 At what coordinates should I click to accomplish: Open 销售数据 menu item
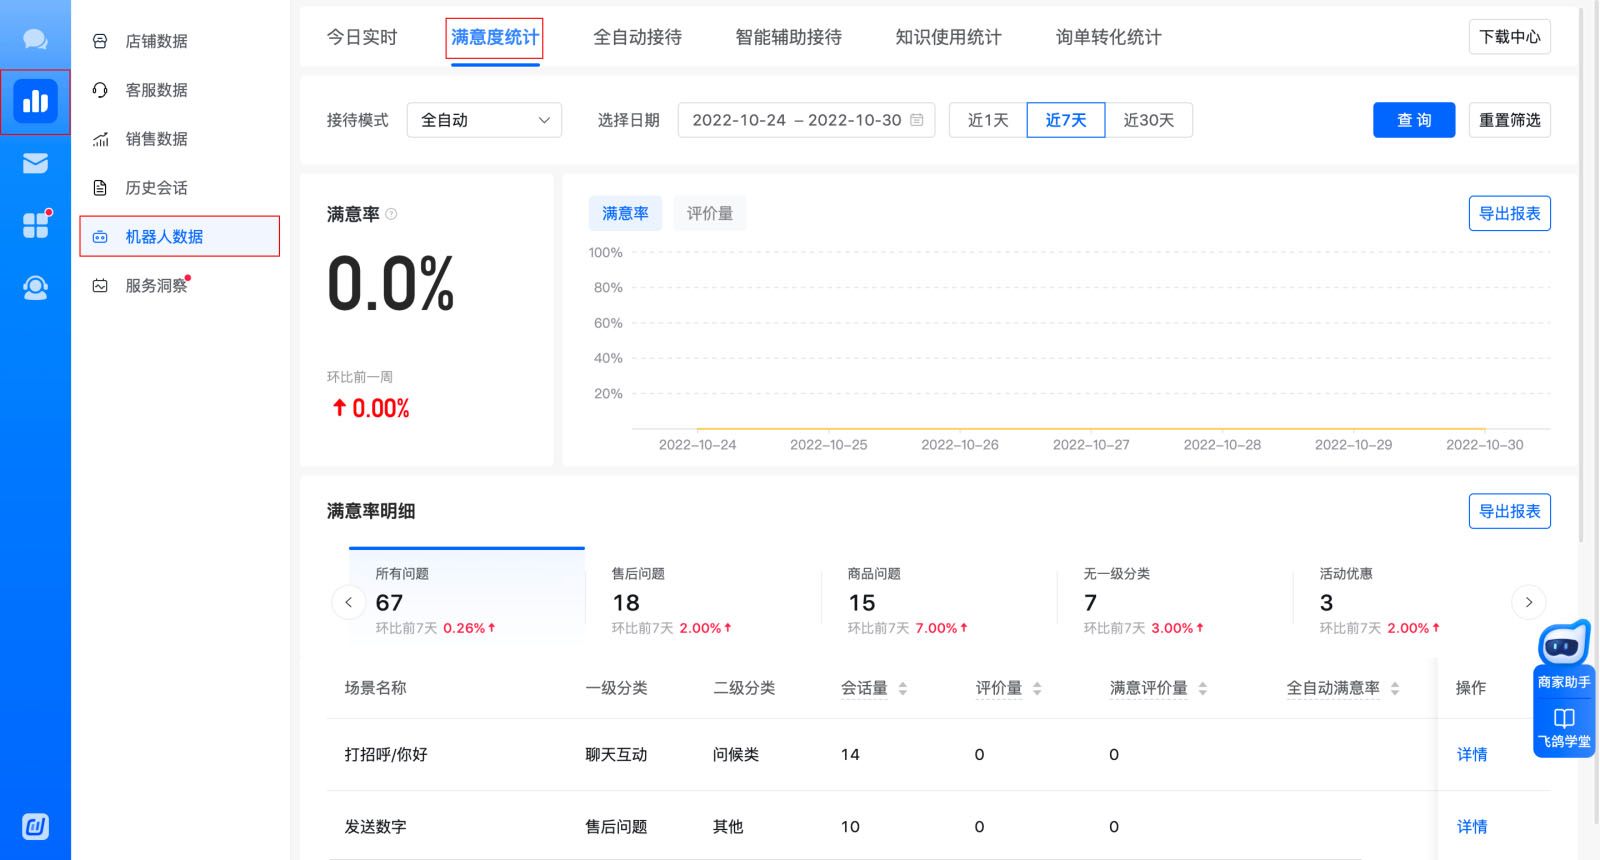click(180, 139)
